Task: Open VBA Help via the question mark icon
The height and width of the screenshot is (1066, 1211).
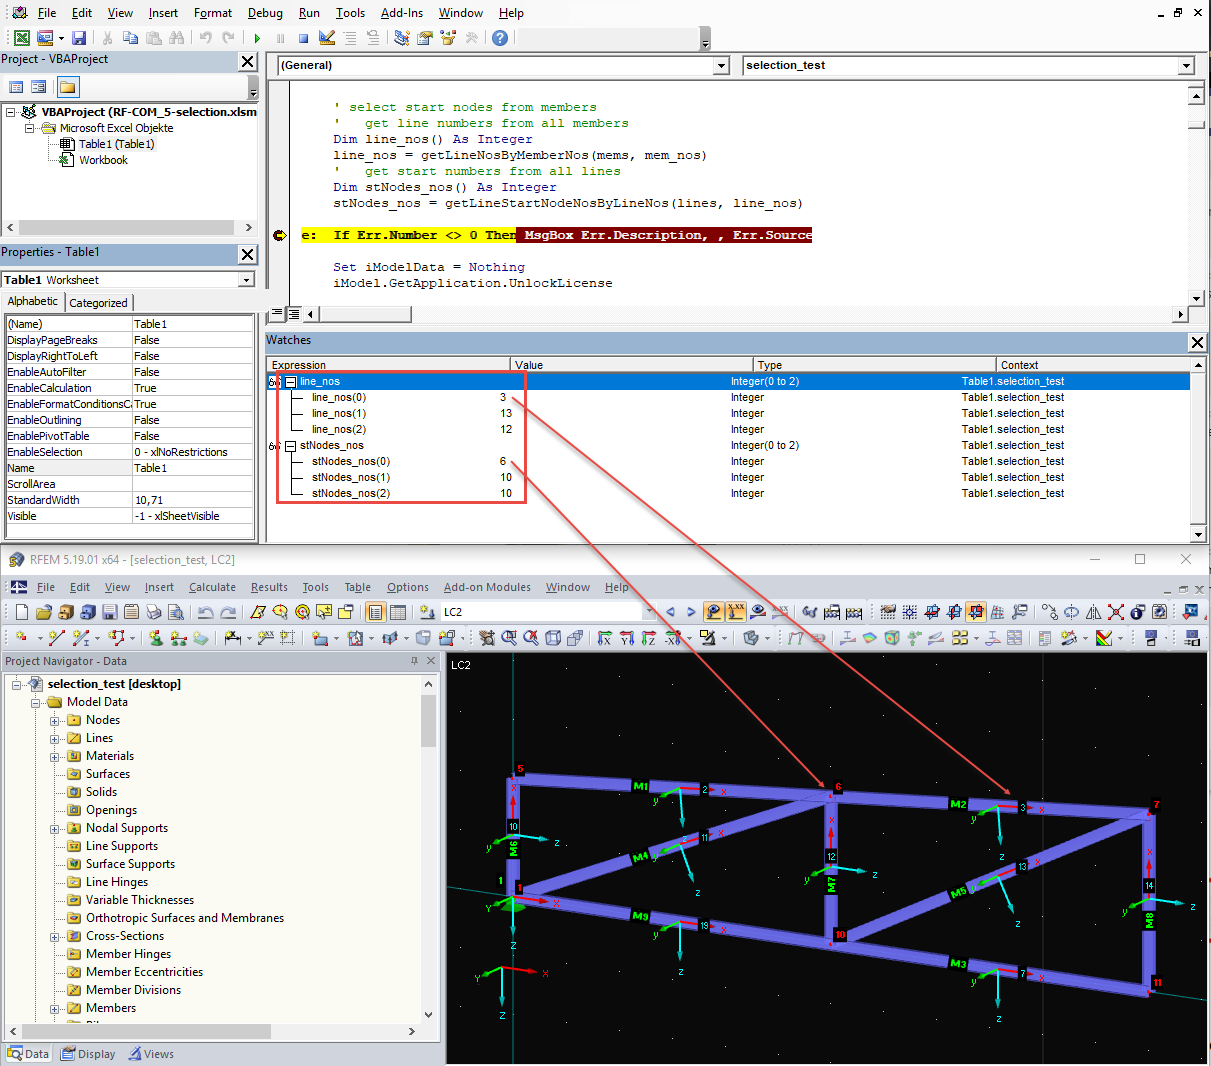Action: click(499, 38)
